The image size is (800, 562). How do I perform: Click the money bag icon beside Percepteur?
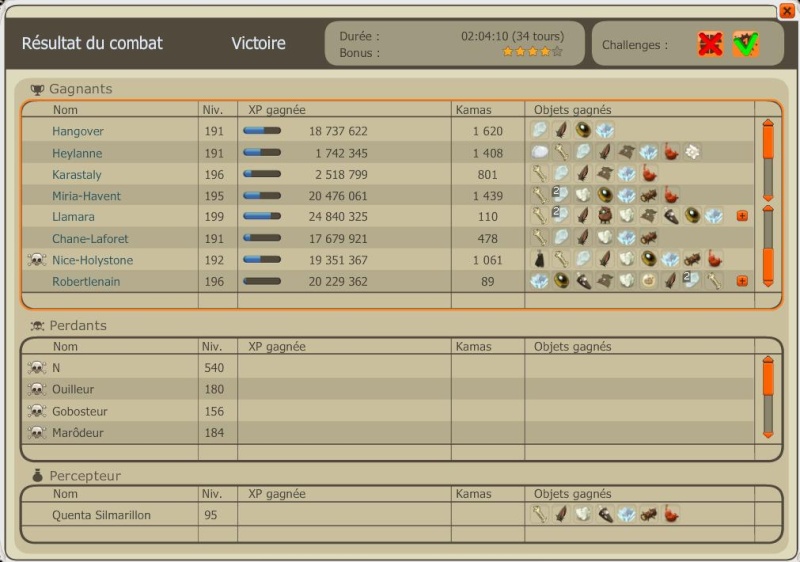coord(37,476)
